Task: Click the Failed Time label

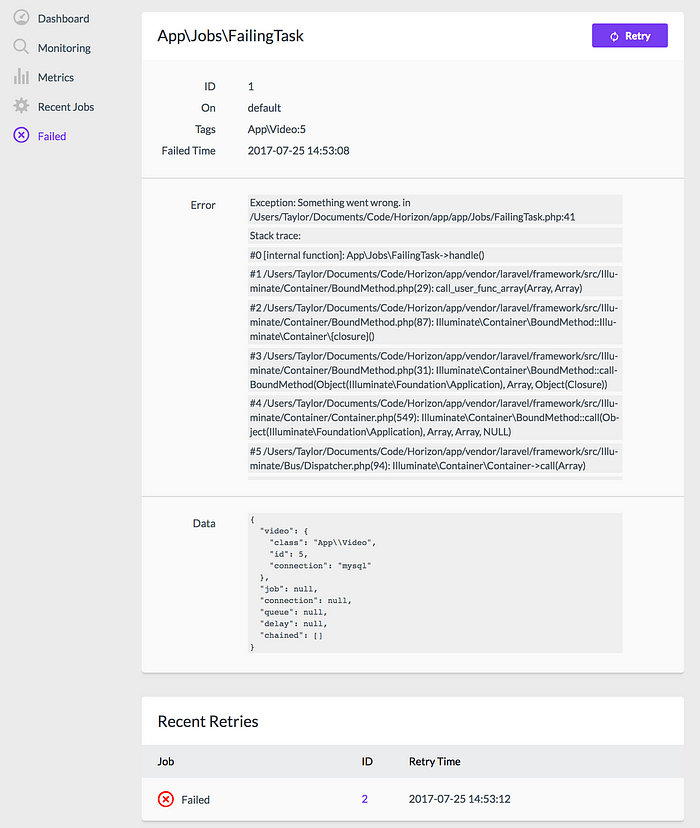Action: pyautogui.click(x=188, y=151)
